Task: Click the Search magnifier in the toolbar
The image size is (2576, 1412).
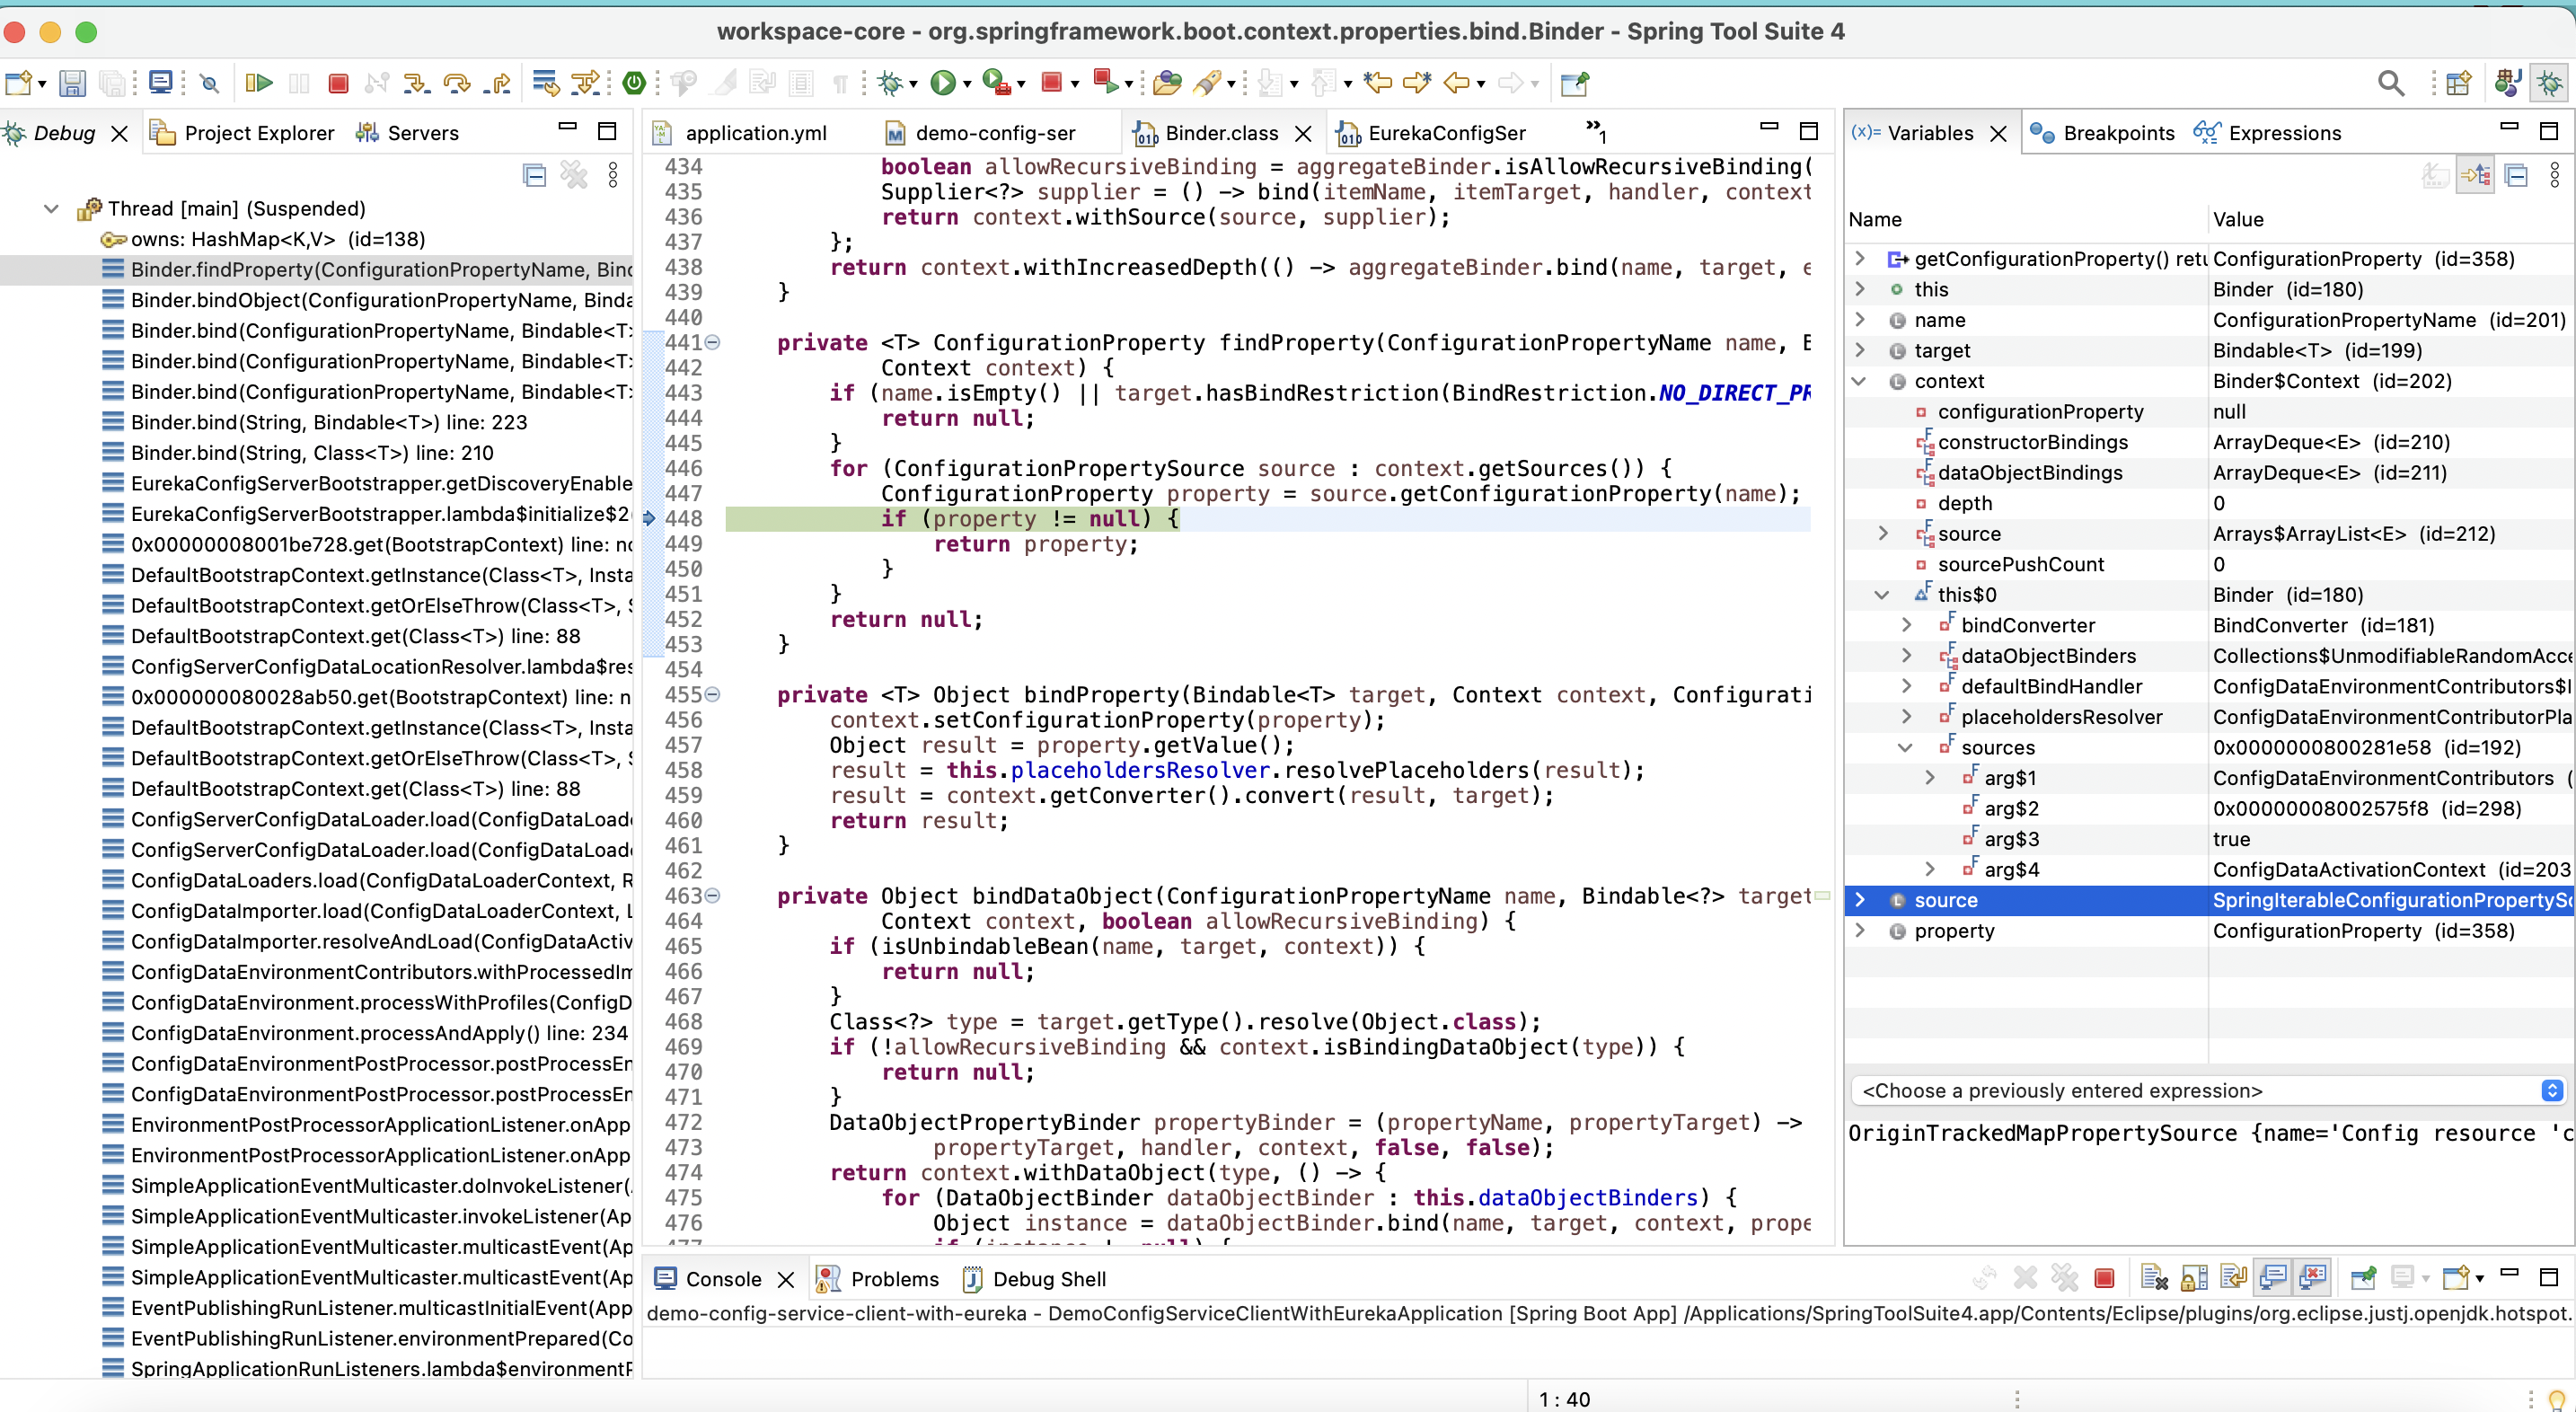Action: (x=2390, y=83)
